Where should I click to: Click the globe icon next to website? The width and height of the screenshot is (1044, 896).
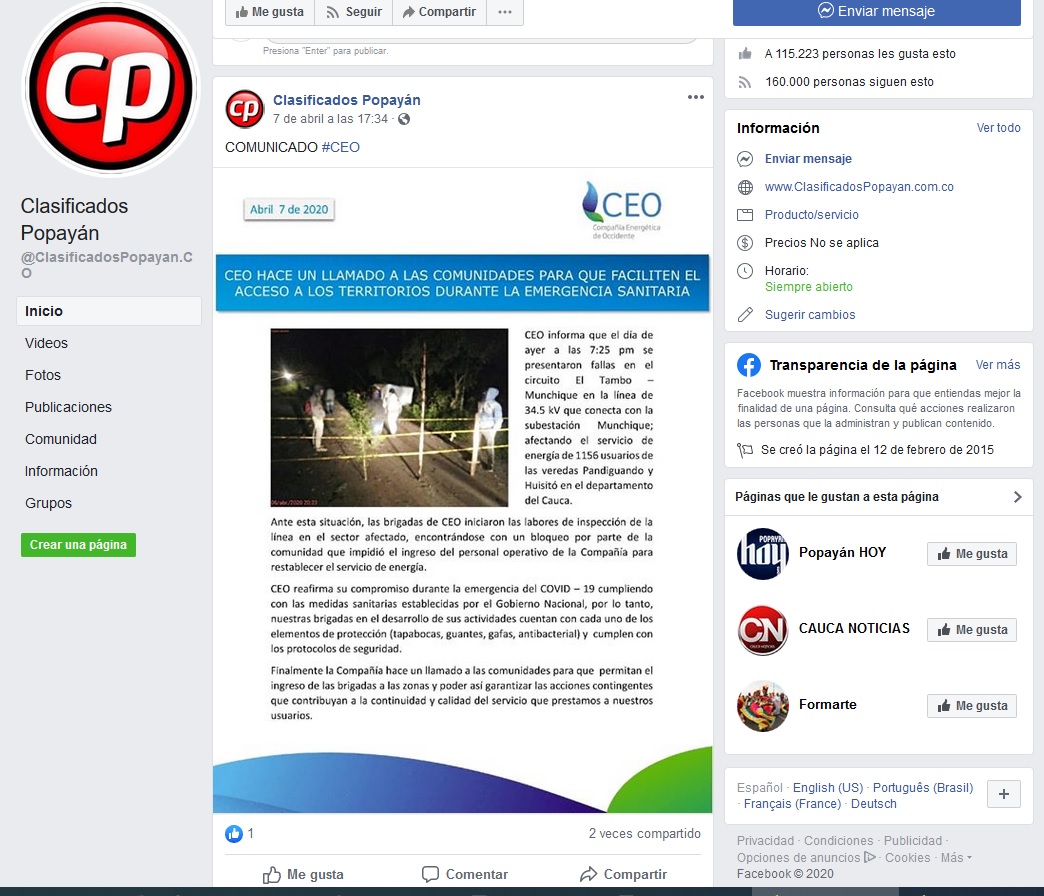coord(745,187)
